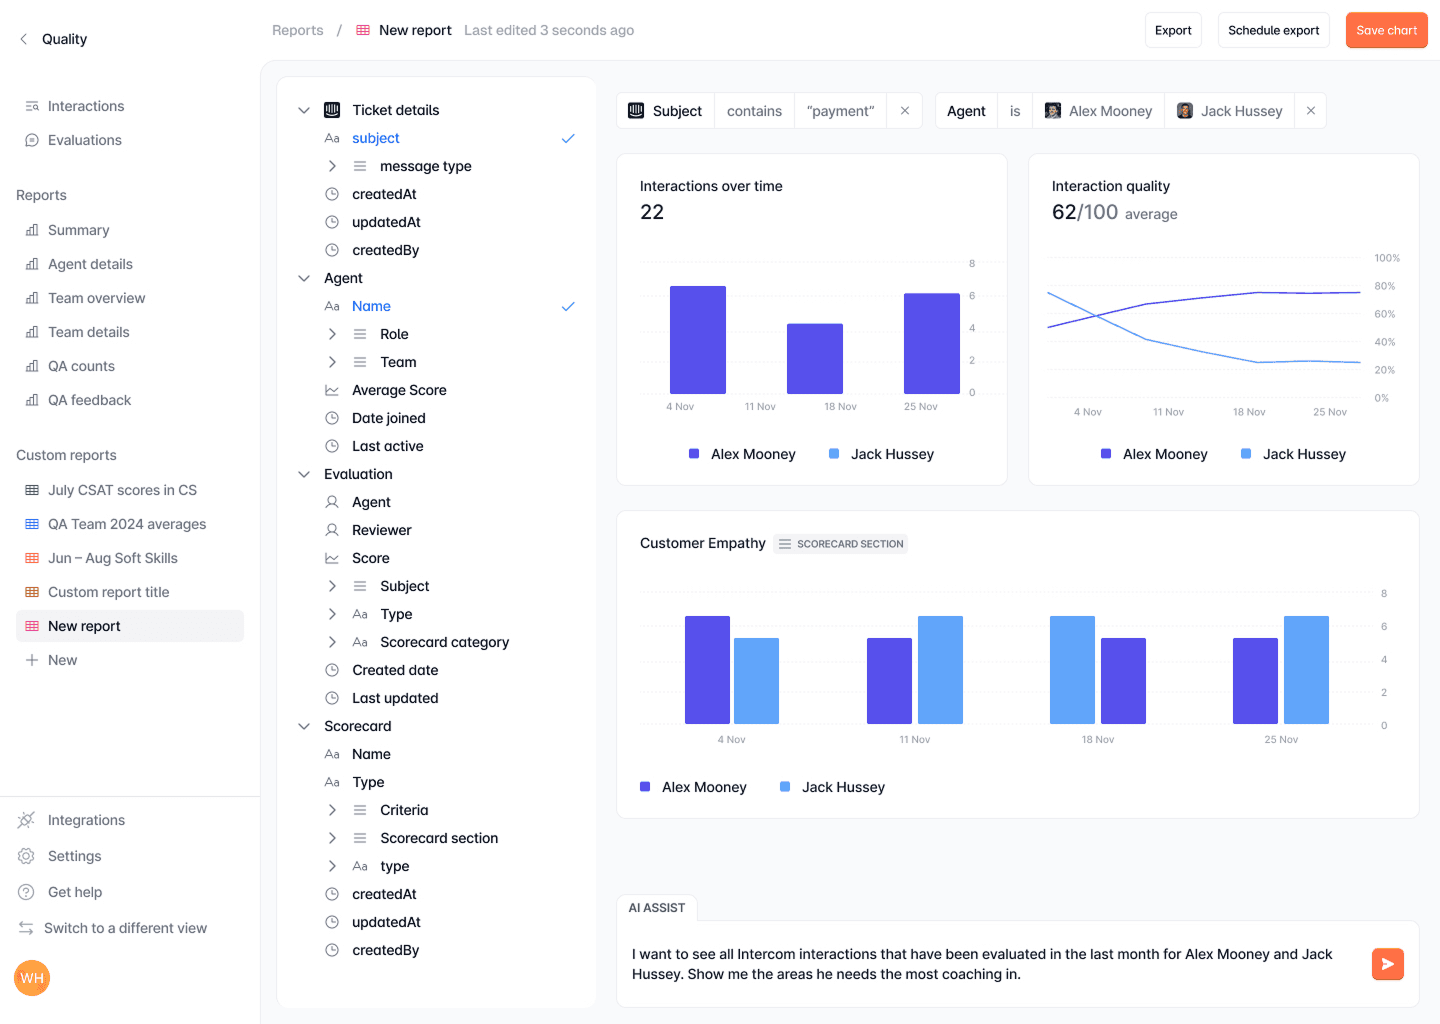Open the QA feedback report
The image size is (1440, 1024).
pos(89,400)
